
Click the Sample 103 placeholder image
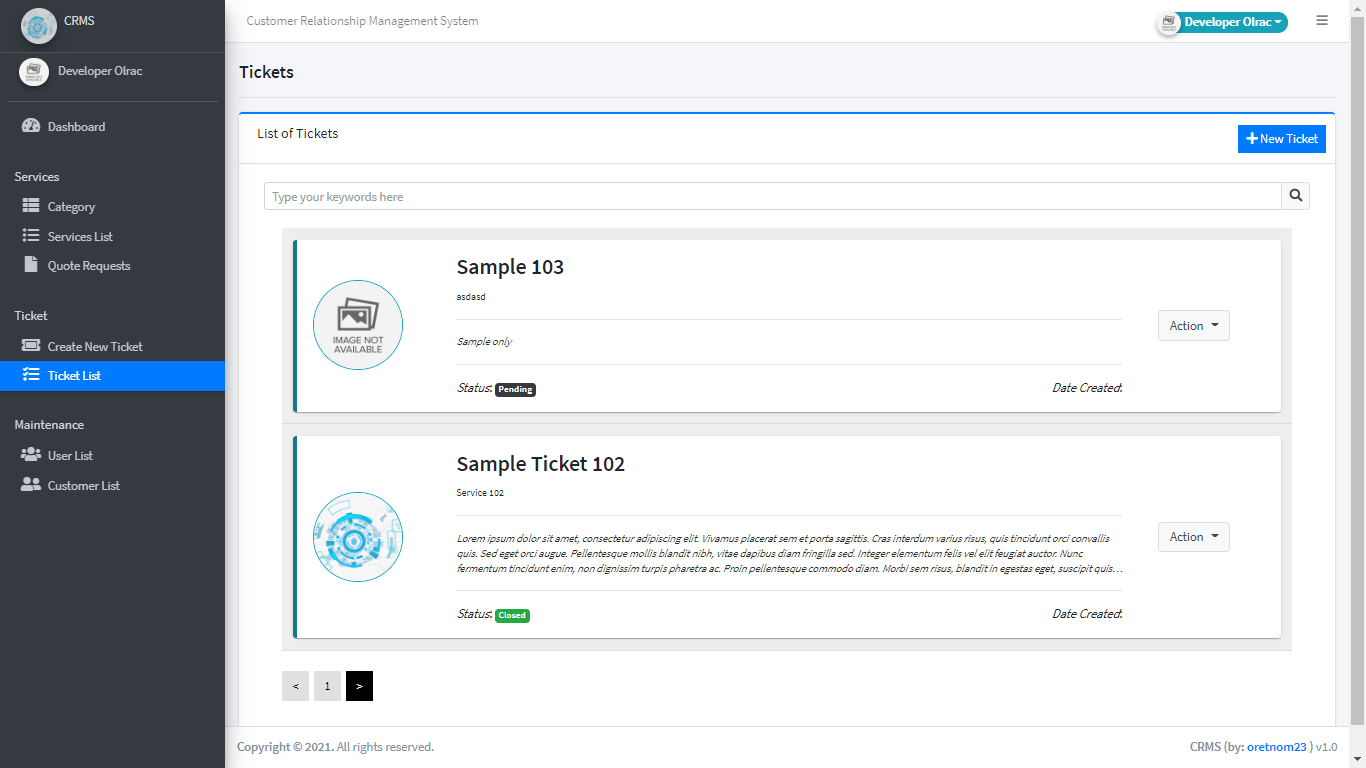pos(358,325)
